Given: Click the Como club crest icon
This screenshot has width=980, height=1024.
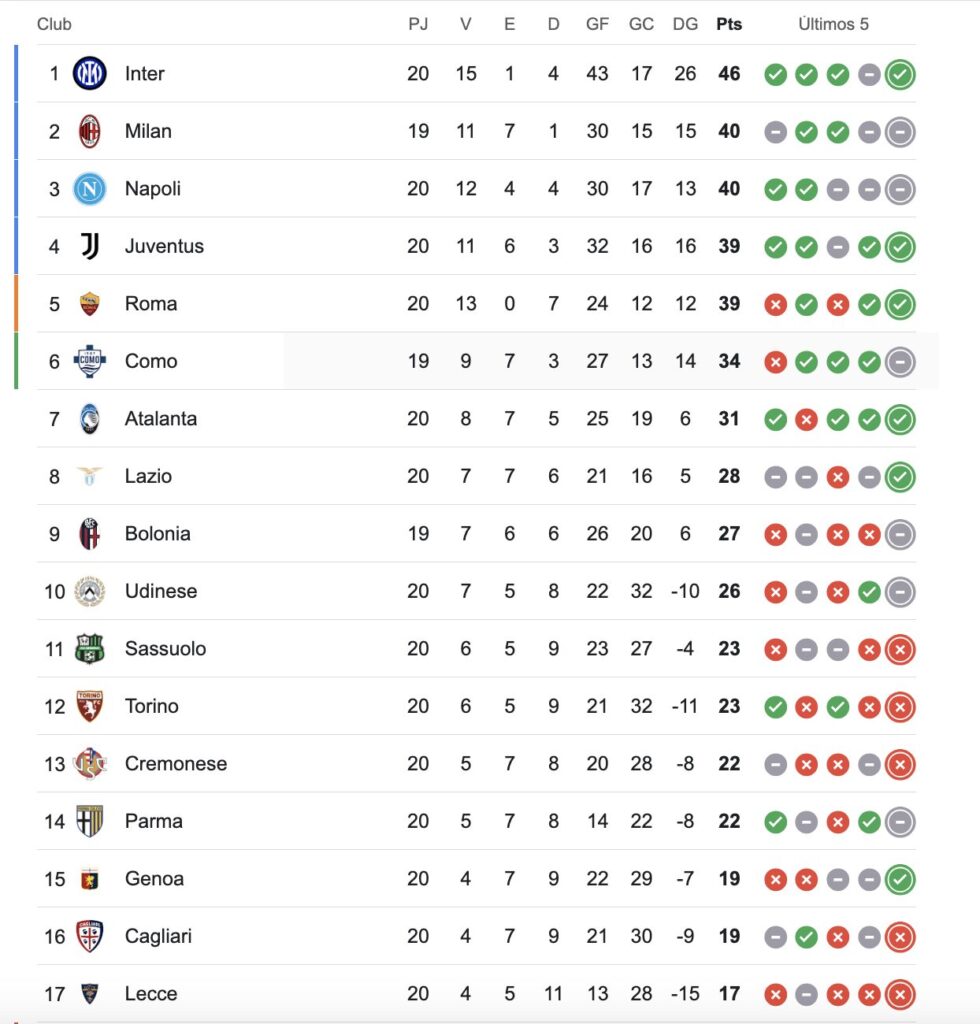Looking at the screenshot, I should point(90,361).
